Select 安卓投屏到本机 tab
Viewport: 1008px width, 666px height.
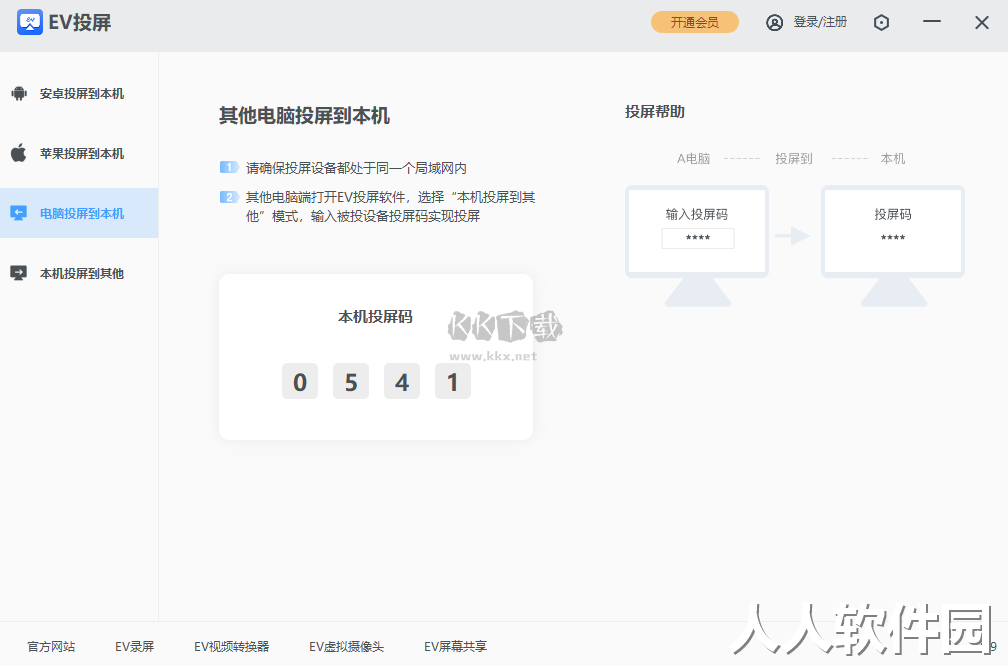(79, 94)
